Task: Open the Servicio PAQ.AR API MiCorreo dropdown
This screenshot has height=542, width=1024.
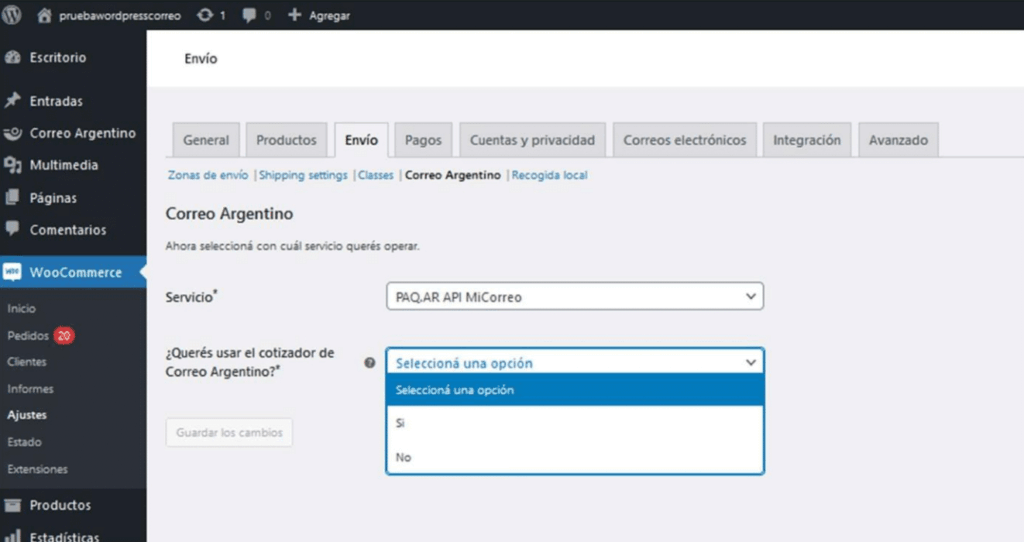Action: tap(575, 296)
